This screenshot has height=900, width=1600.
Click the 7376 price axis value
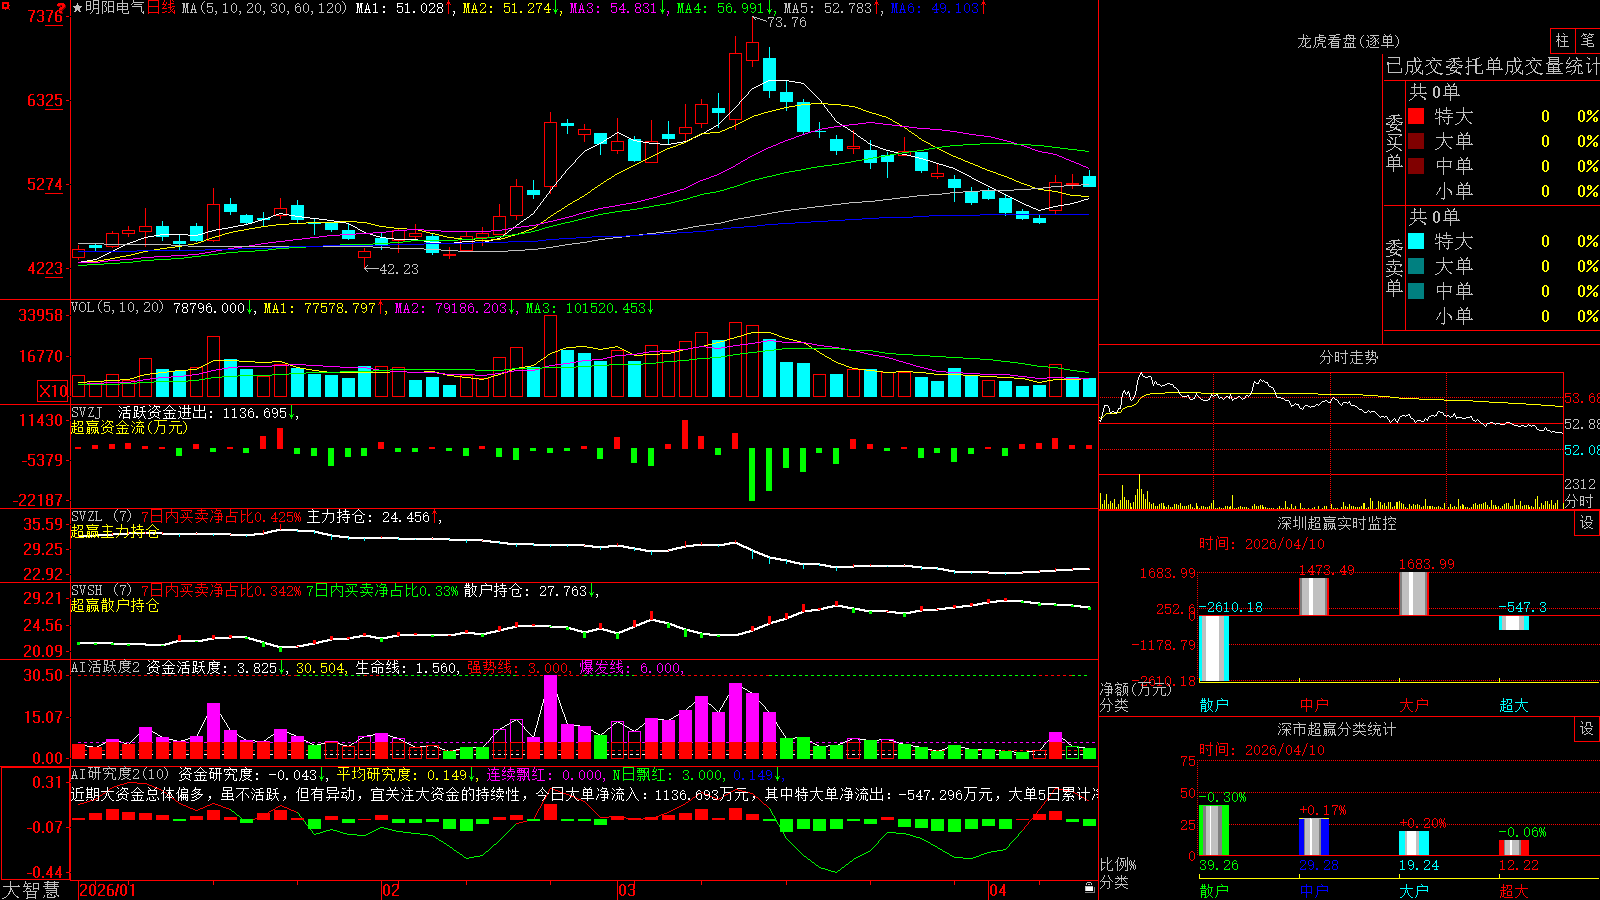[45, 16]
